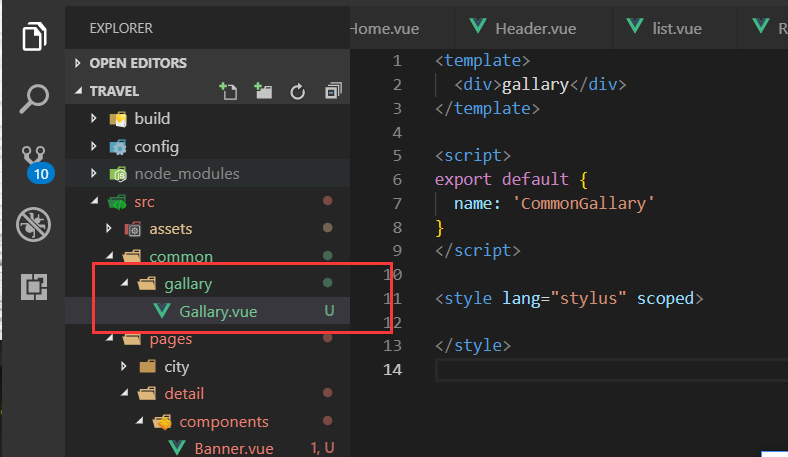The height and width of the screenshot is (457, 788).
Task: Click the build folder icon
Action: pos(118,119)
